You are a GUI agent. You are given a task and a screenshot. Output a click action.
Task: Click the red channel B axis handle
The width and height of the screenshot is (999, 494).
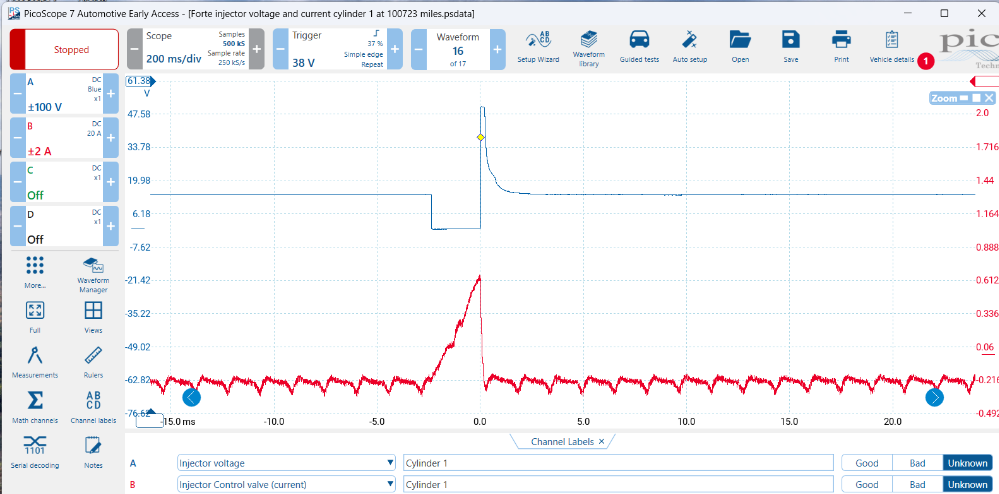pos(984,81)
